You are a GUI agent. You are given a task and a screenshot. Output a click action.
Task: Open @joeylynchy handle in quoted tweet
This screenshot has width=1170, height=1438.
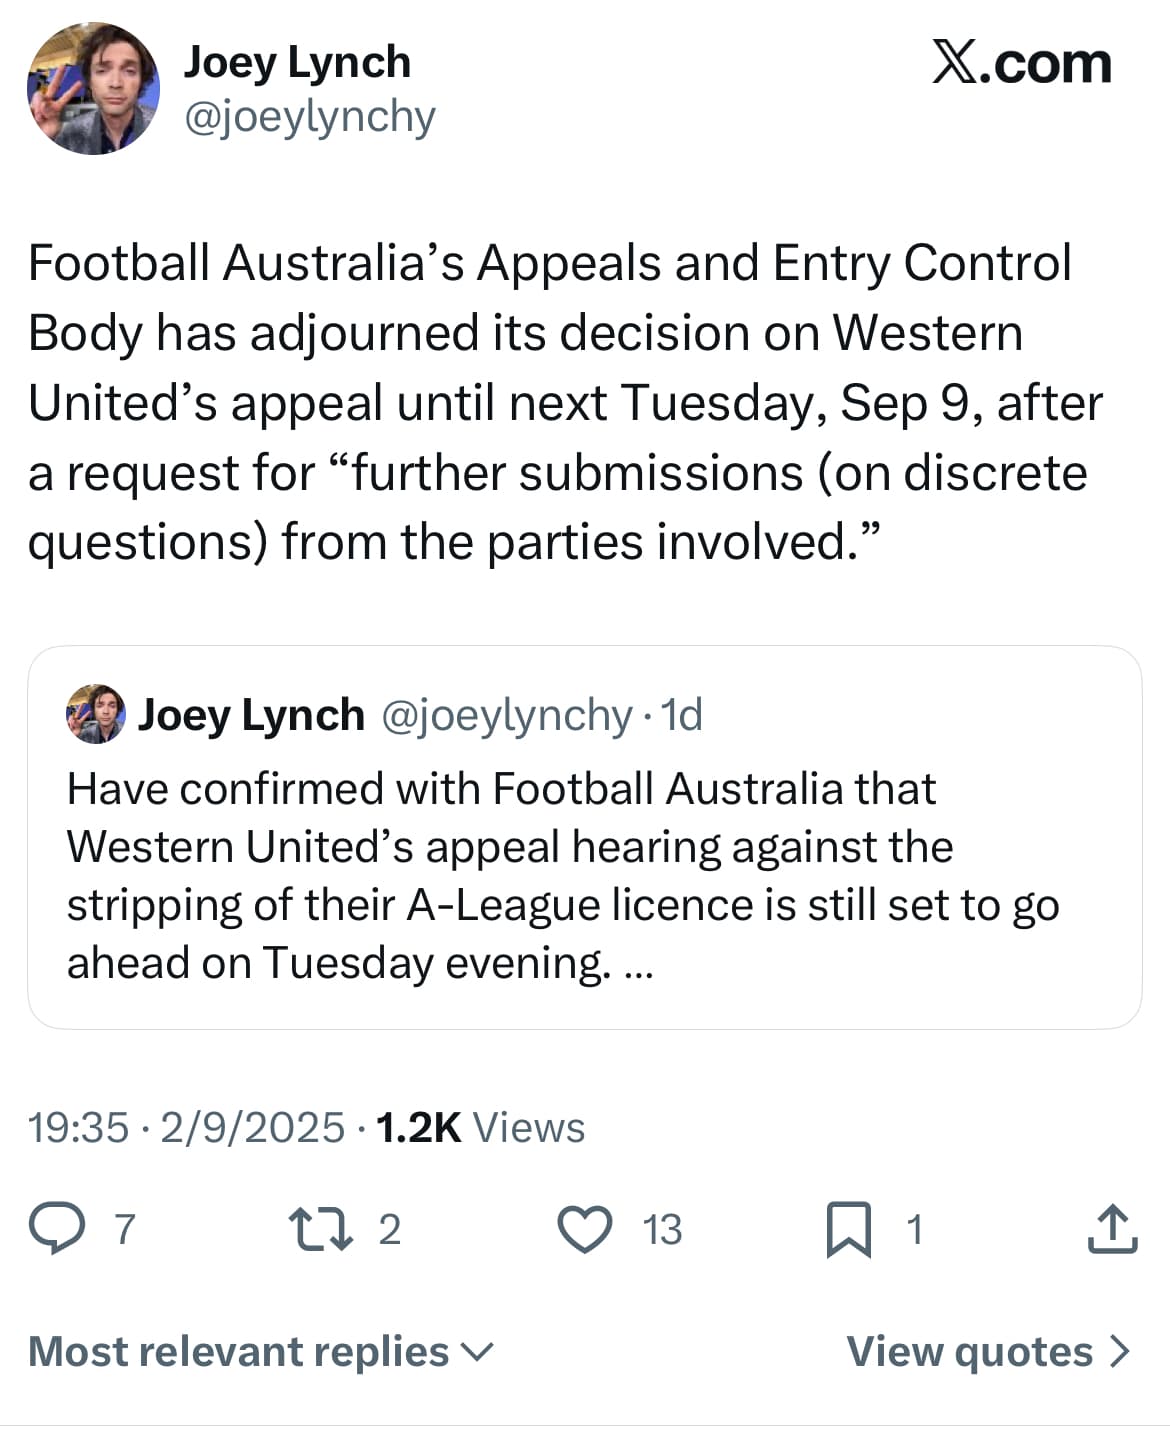[x=507, y=716]
